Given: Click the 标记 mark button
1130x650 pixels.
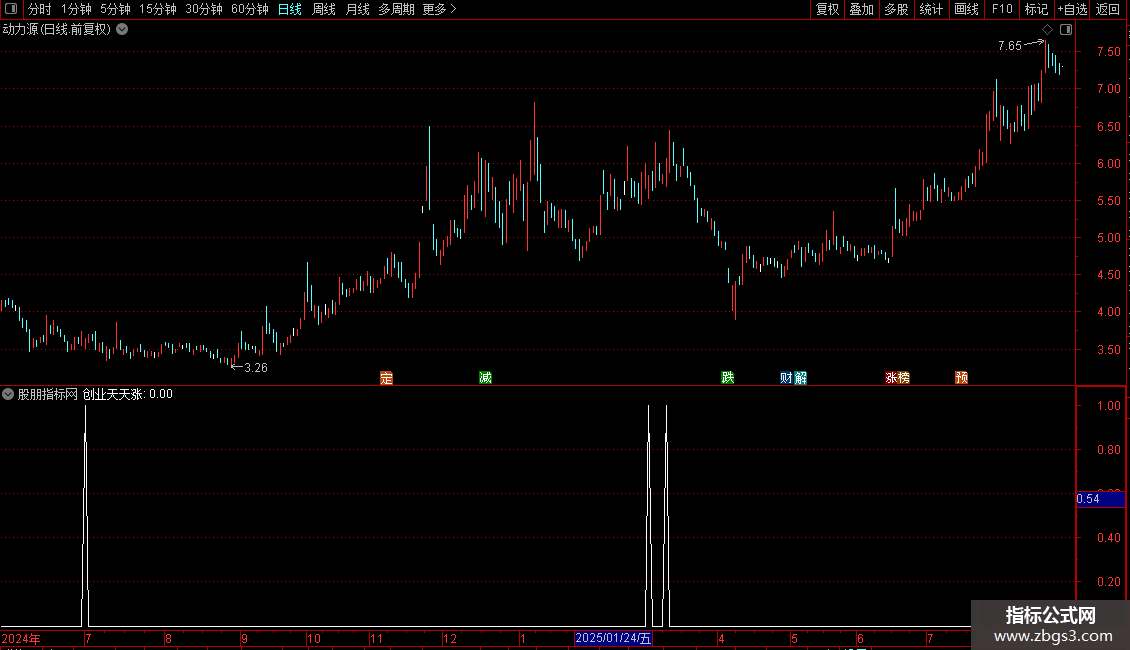Looking at the screenshot, I should tap(1036, 9).
